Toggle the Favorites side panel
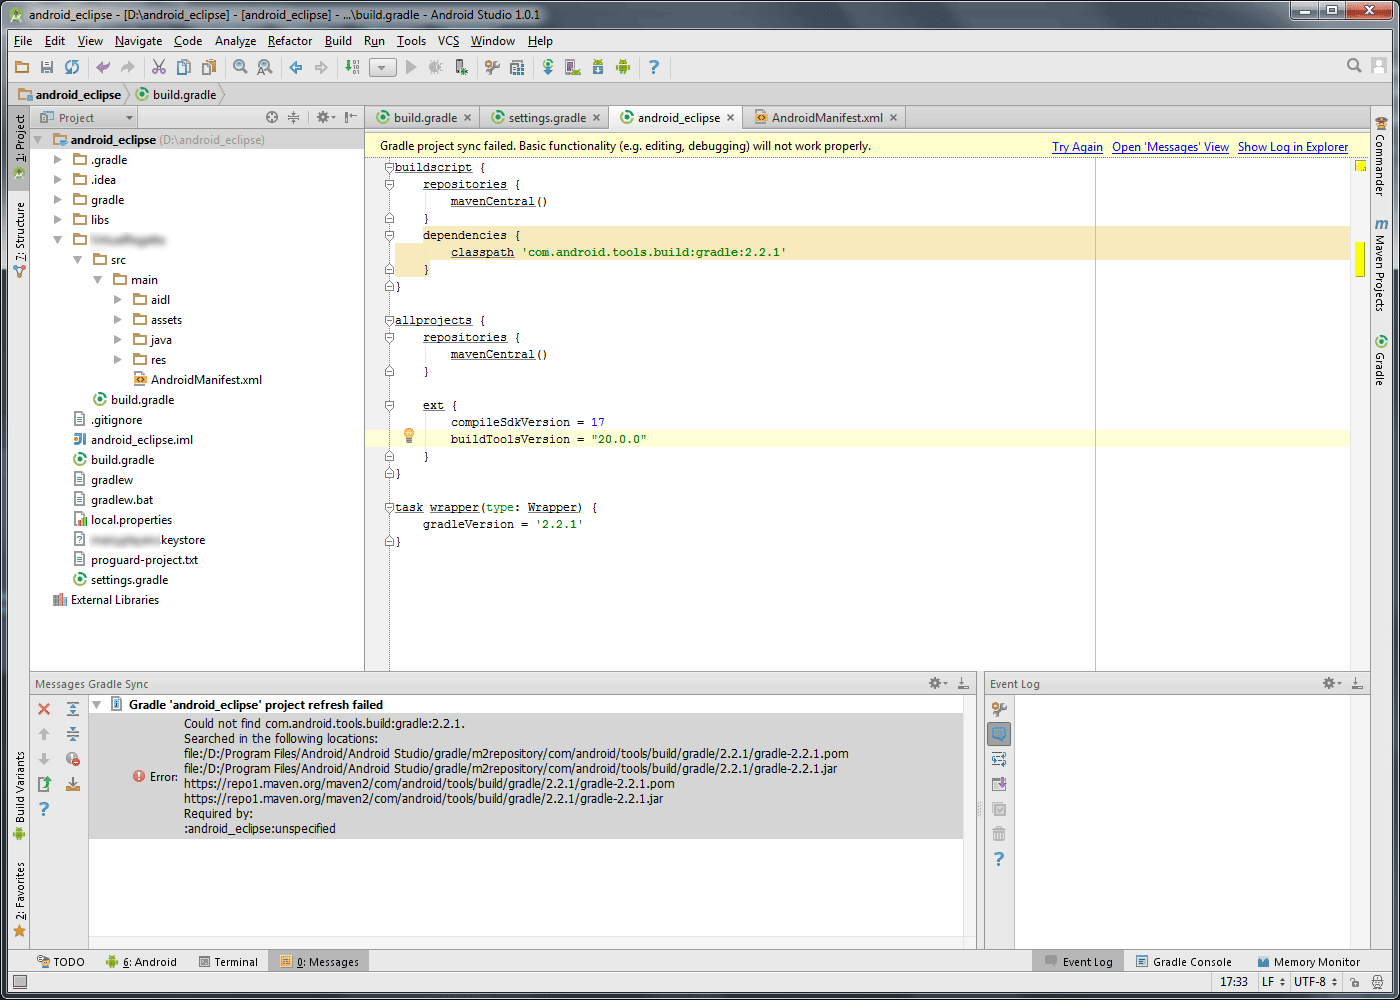The image size is (1400, 1000). point(20,900)
